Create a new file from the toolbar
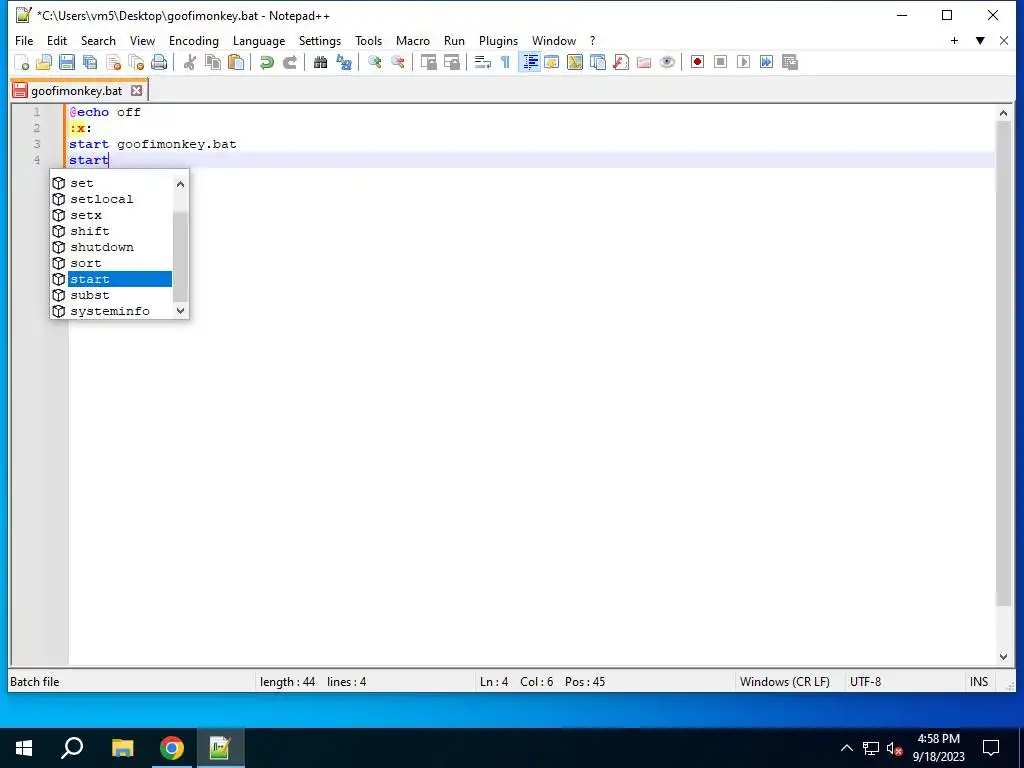This screenshot has width=1024, height=768. (x=22, y=62)
